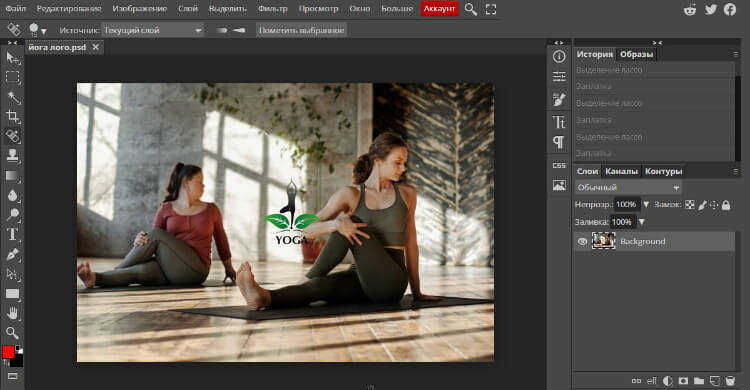The image size is (750, 390).
Task: Open the CSS panel icon
Action: click(x=559, y=165)
